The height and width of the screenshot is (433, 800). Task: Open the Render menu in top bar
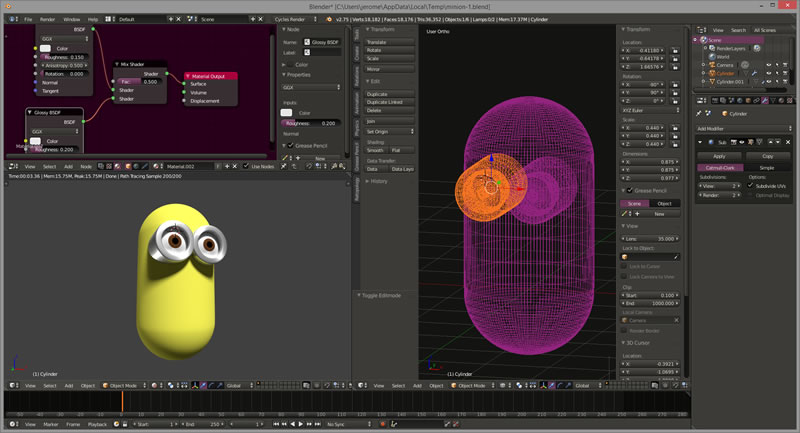click(x=47, y=19)
